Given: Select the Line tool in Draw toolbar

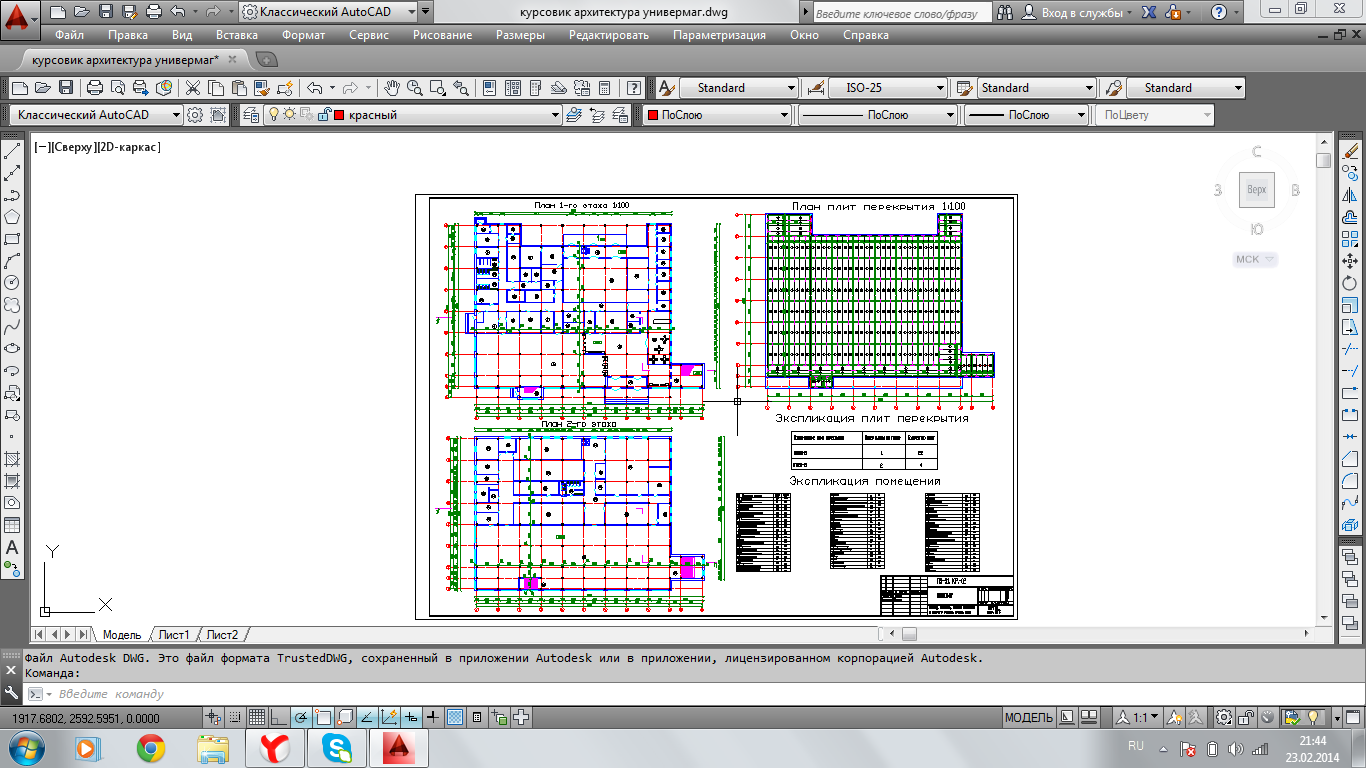Looking at the screenshot, I should 12,151.
